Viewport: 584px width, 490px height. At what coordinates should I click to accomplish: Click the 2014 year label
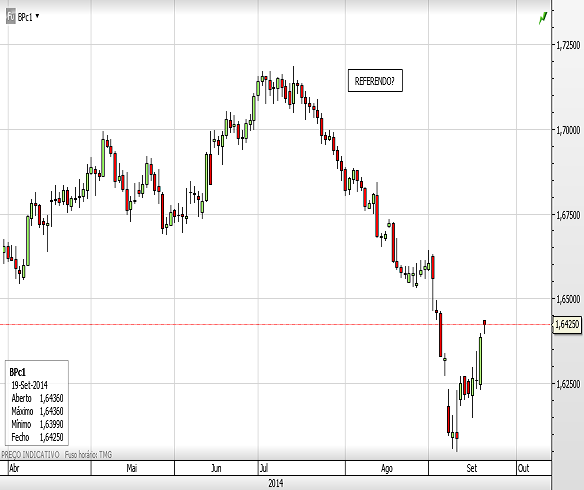[276, 483]
